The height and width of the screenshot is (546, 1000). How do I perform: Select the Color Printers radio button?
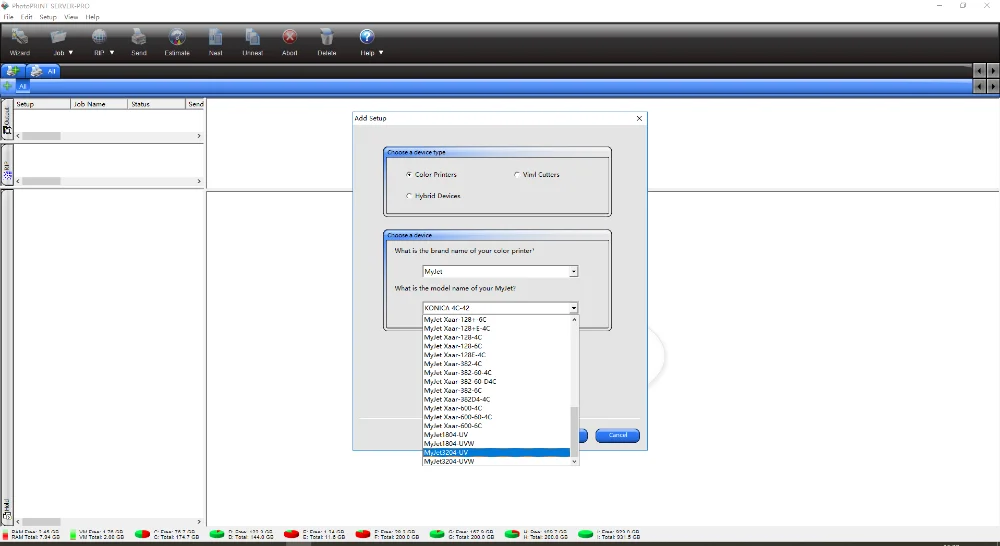point(409,174)
